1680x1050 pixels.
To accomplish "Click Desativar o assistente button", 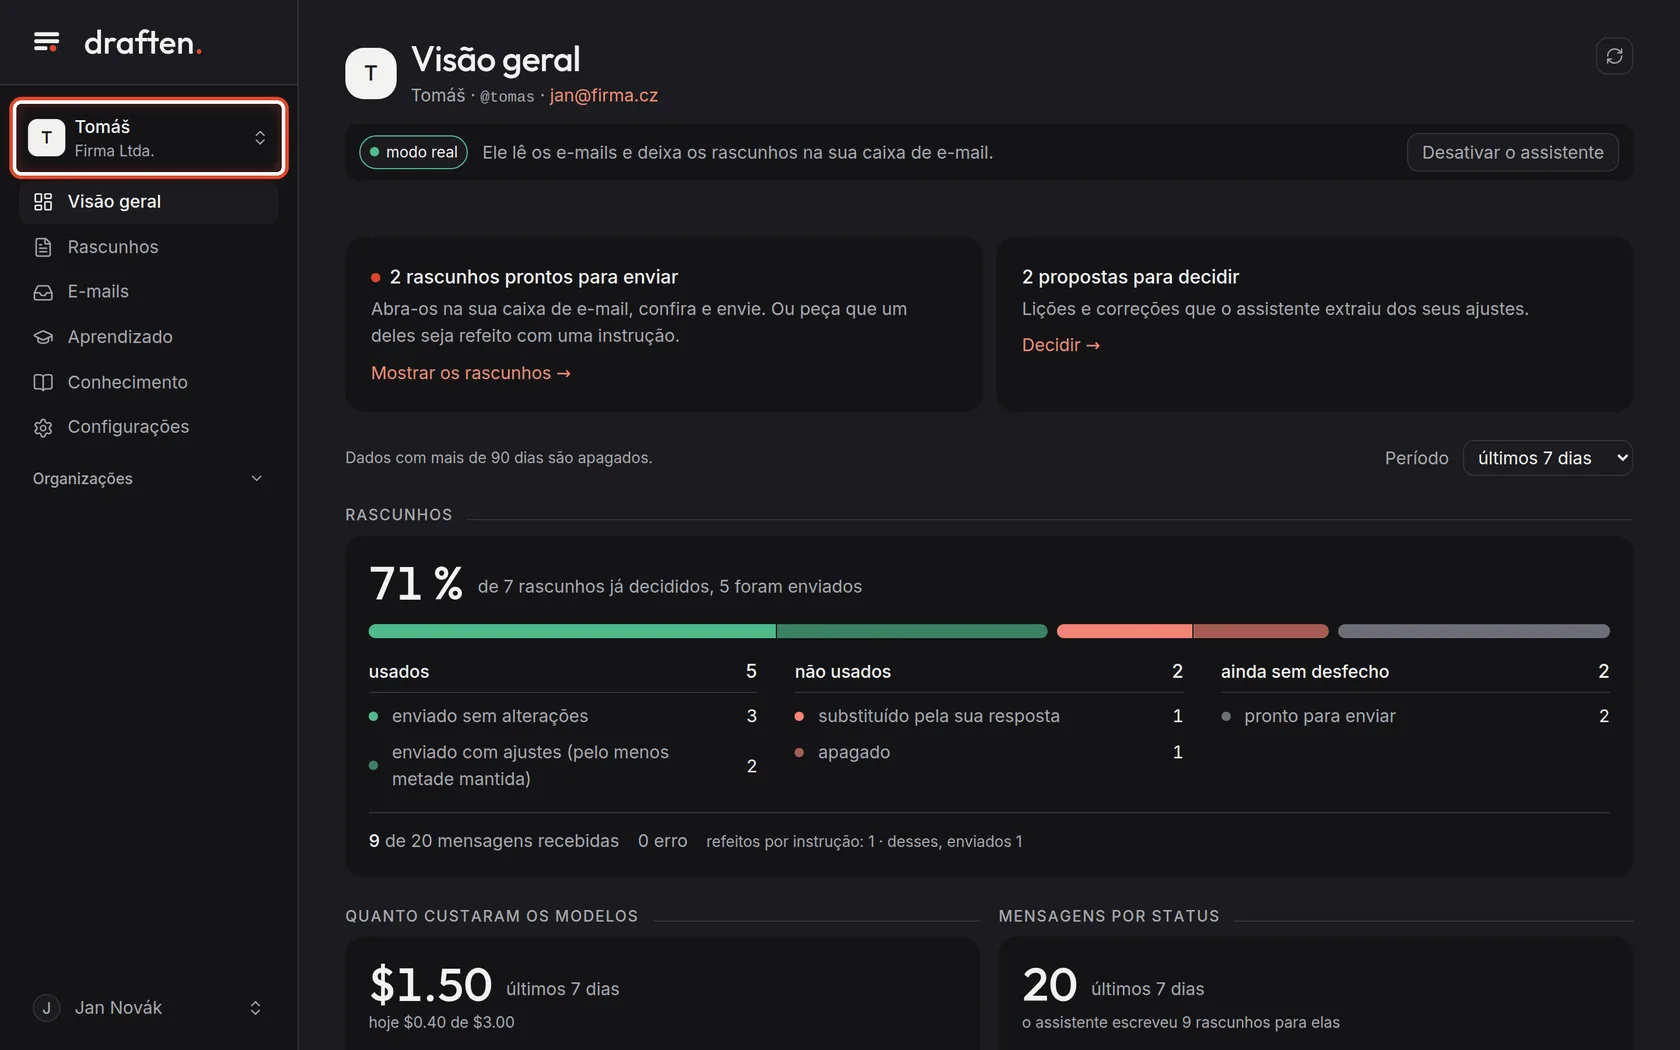I will [x=1512, y=152].
